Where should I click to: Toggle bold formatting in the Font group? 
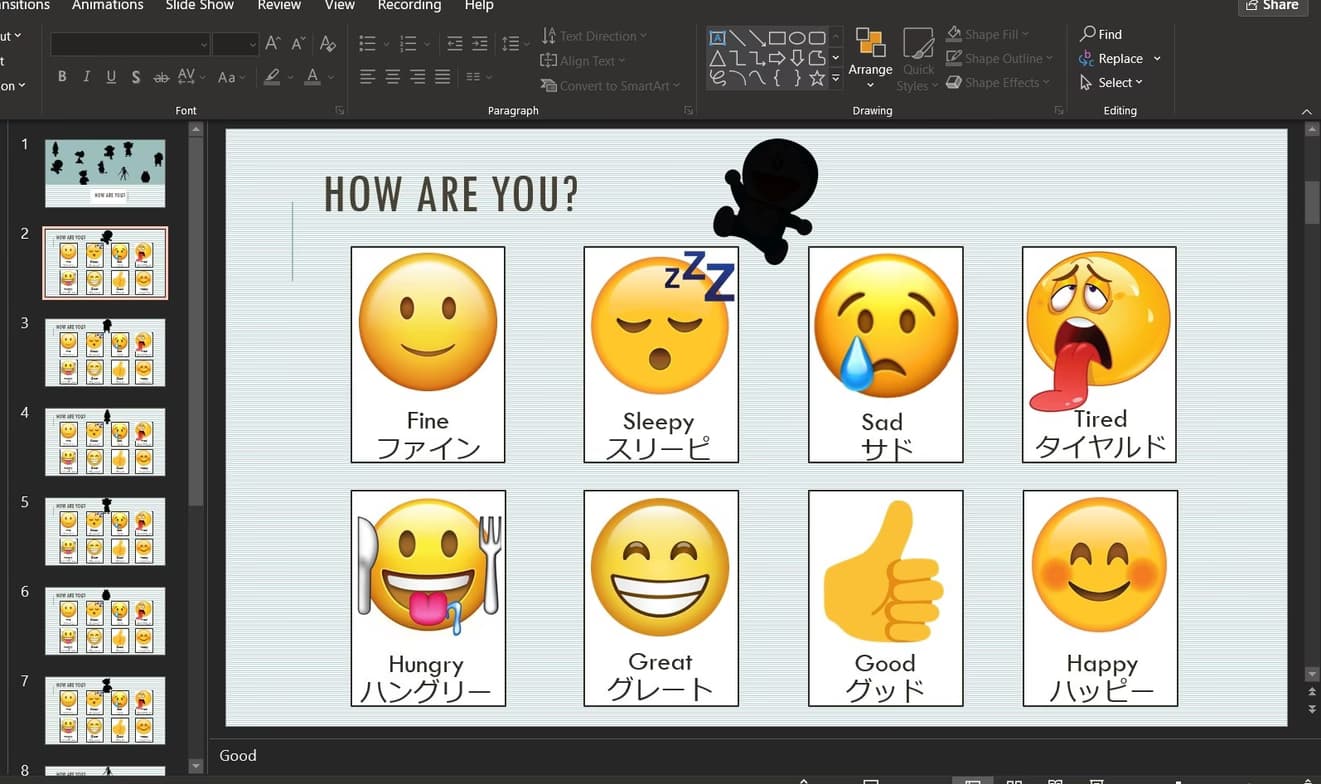[61, 76]
